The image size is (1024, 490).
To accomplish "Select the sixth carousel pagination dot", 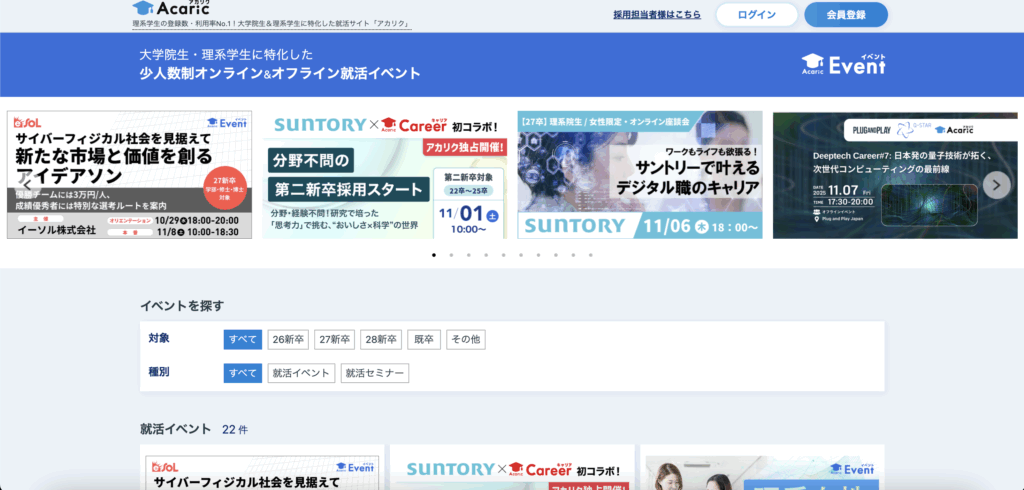I will [521, 255].
